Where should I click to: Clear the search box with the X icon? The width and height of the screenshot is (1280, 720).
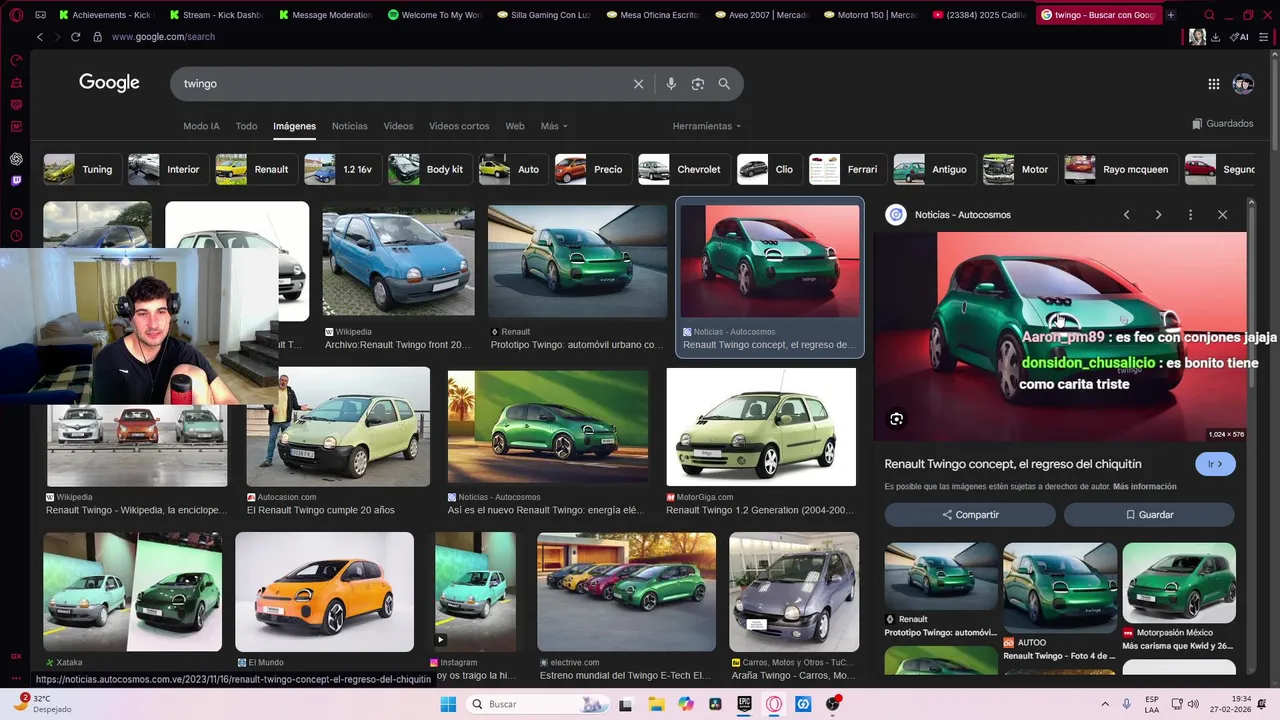[638, 84]
